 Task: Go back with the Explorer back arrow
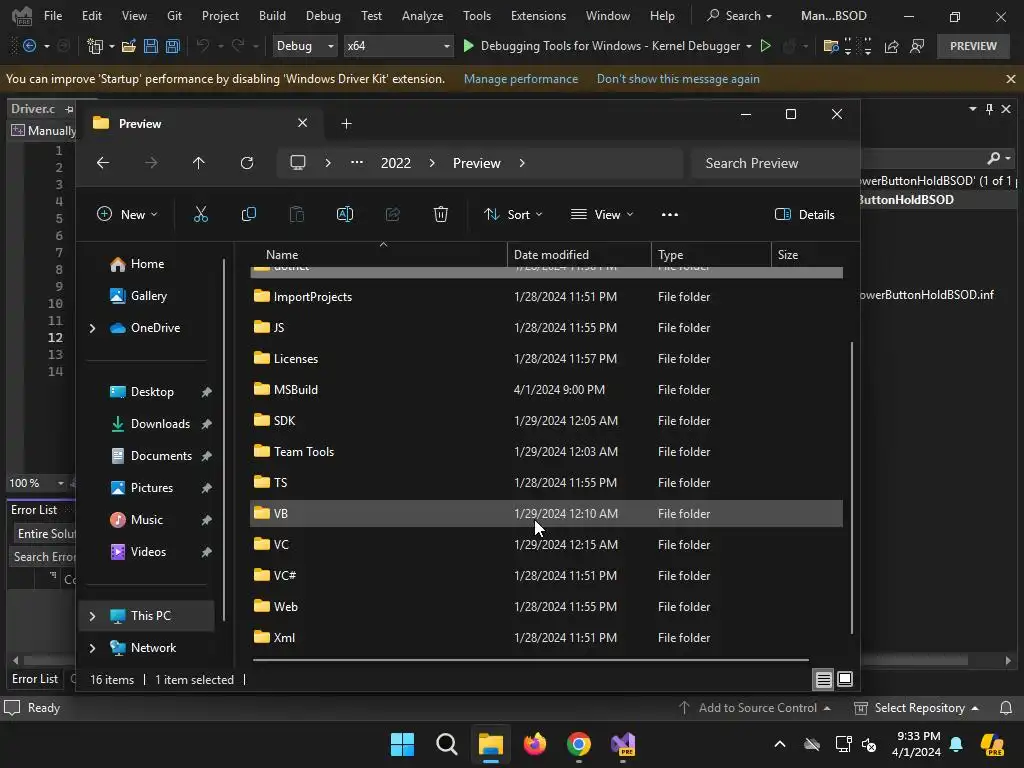click(103, 163)
